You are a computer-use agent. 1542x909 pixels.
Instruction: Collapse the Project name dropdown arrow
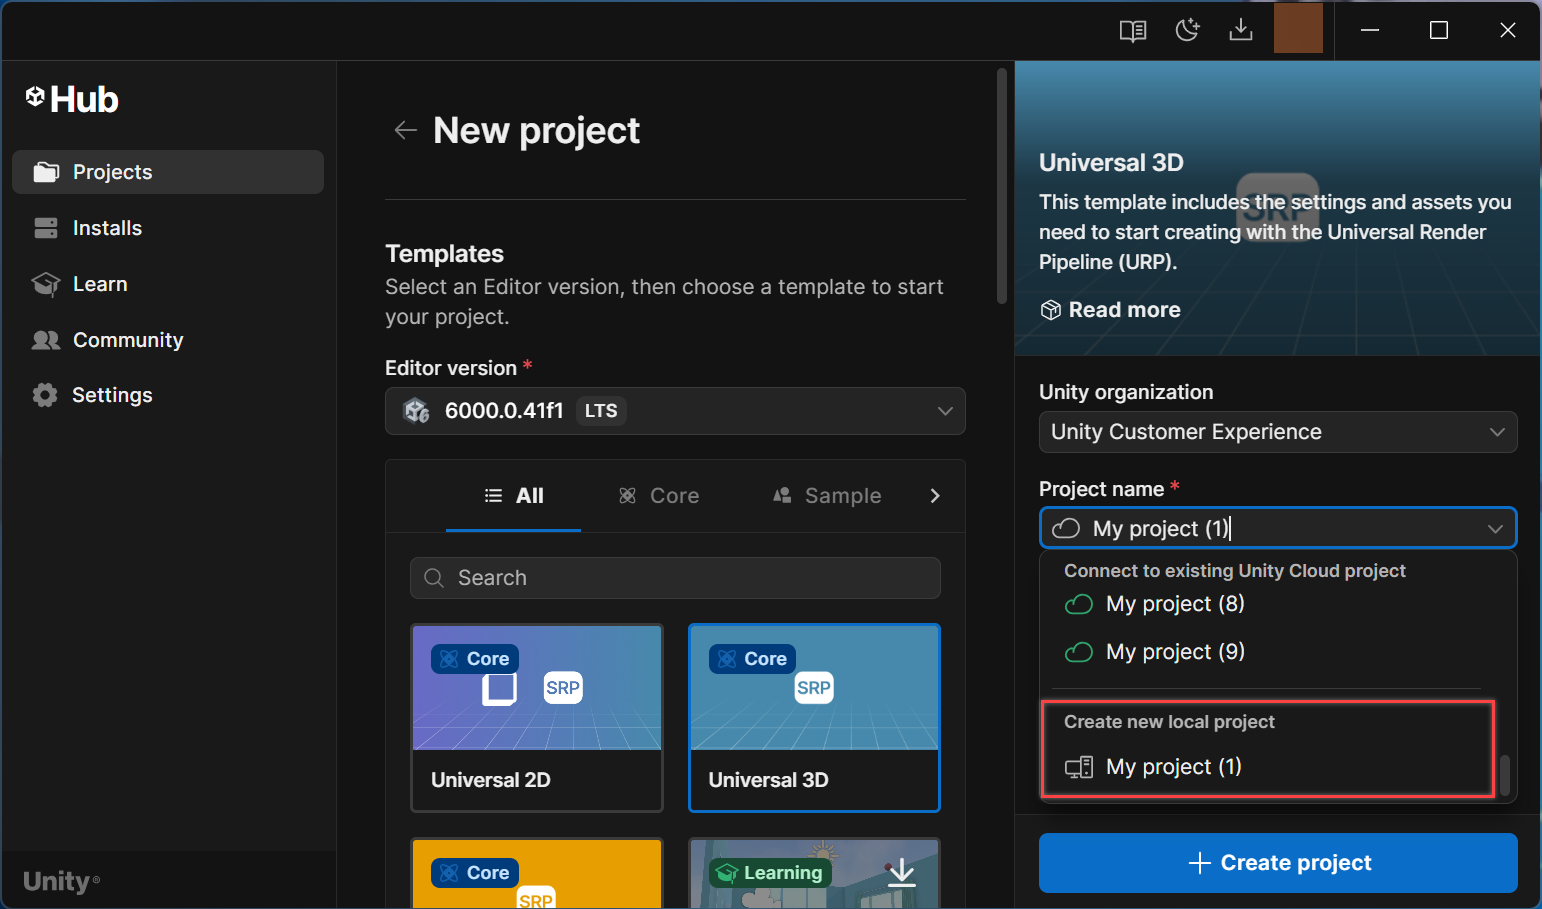click(1495, 529)
